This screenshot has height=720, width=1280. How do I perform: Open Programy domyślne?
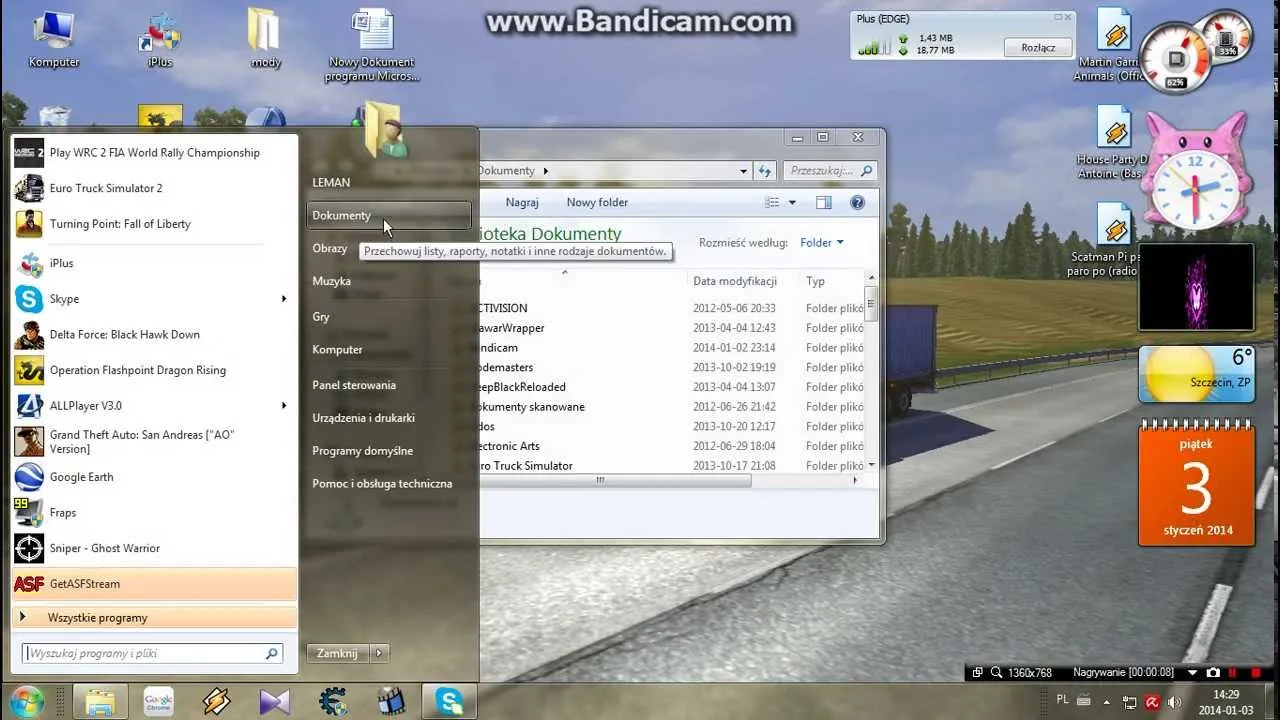tap(362, 451)
